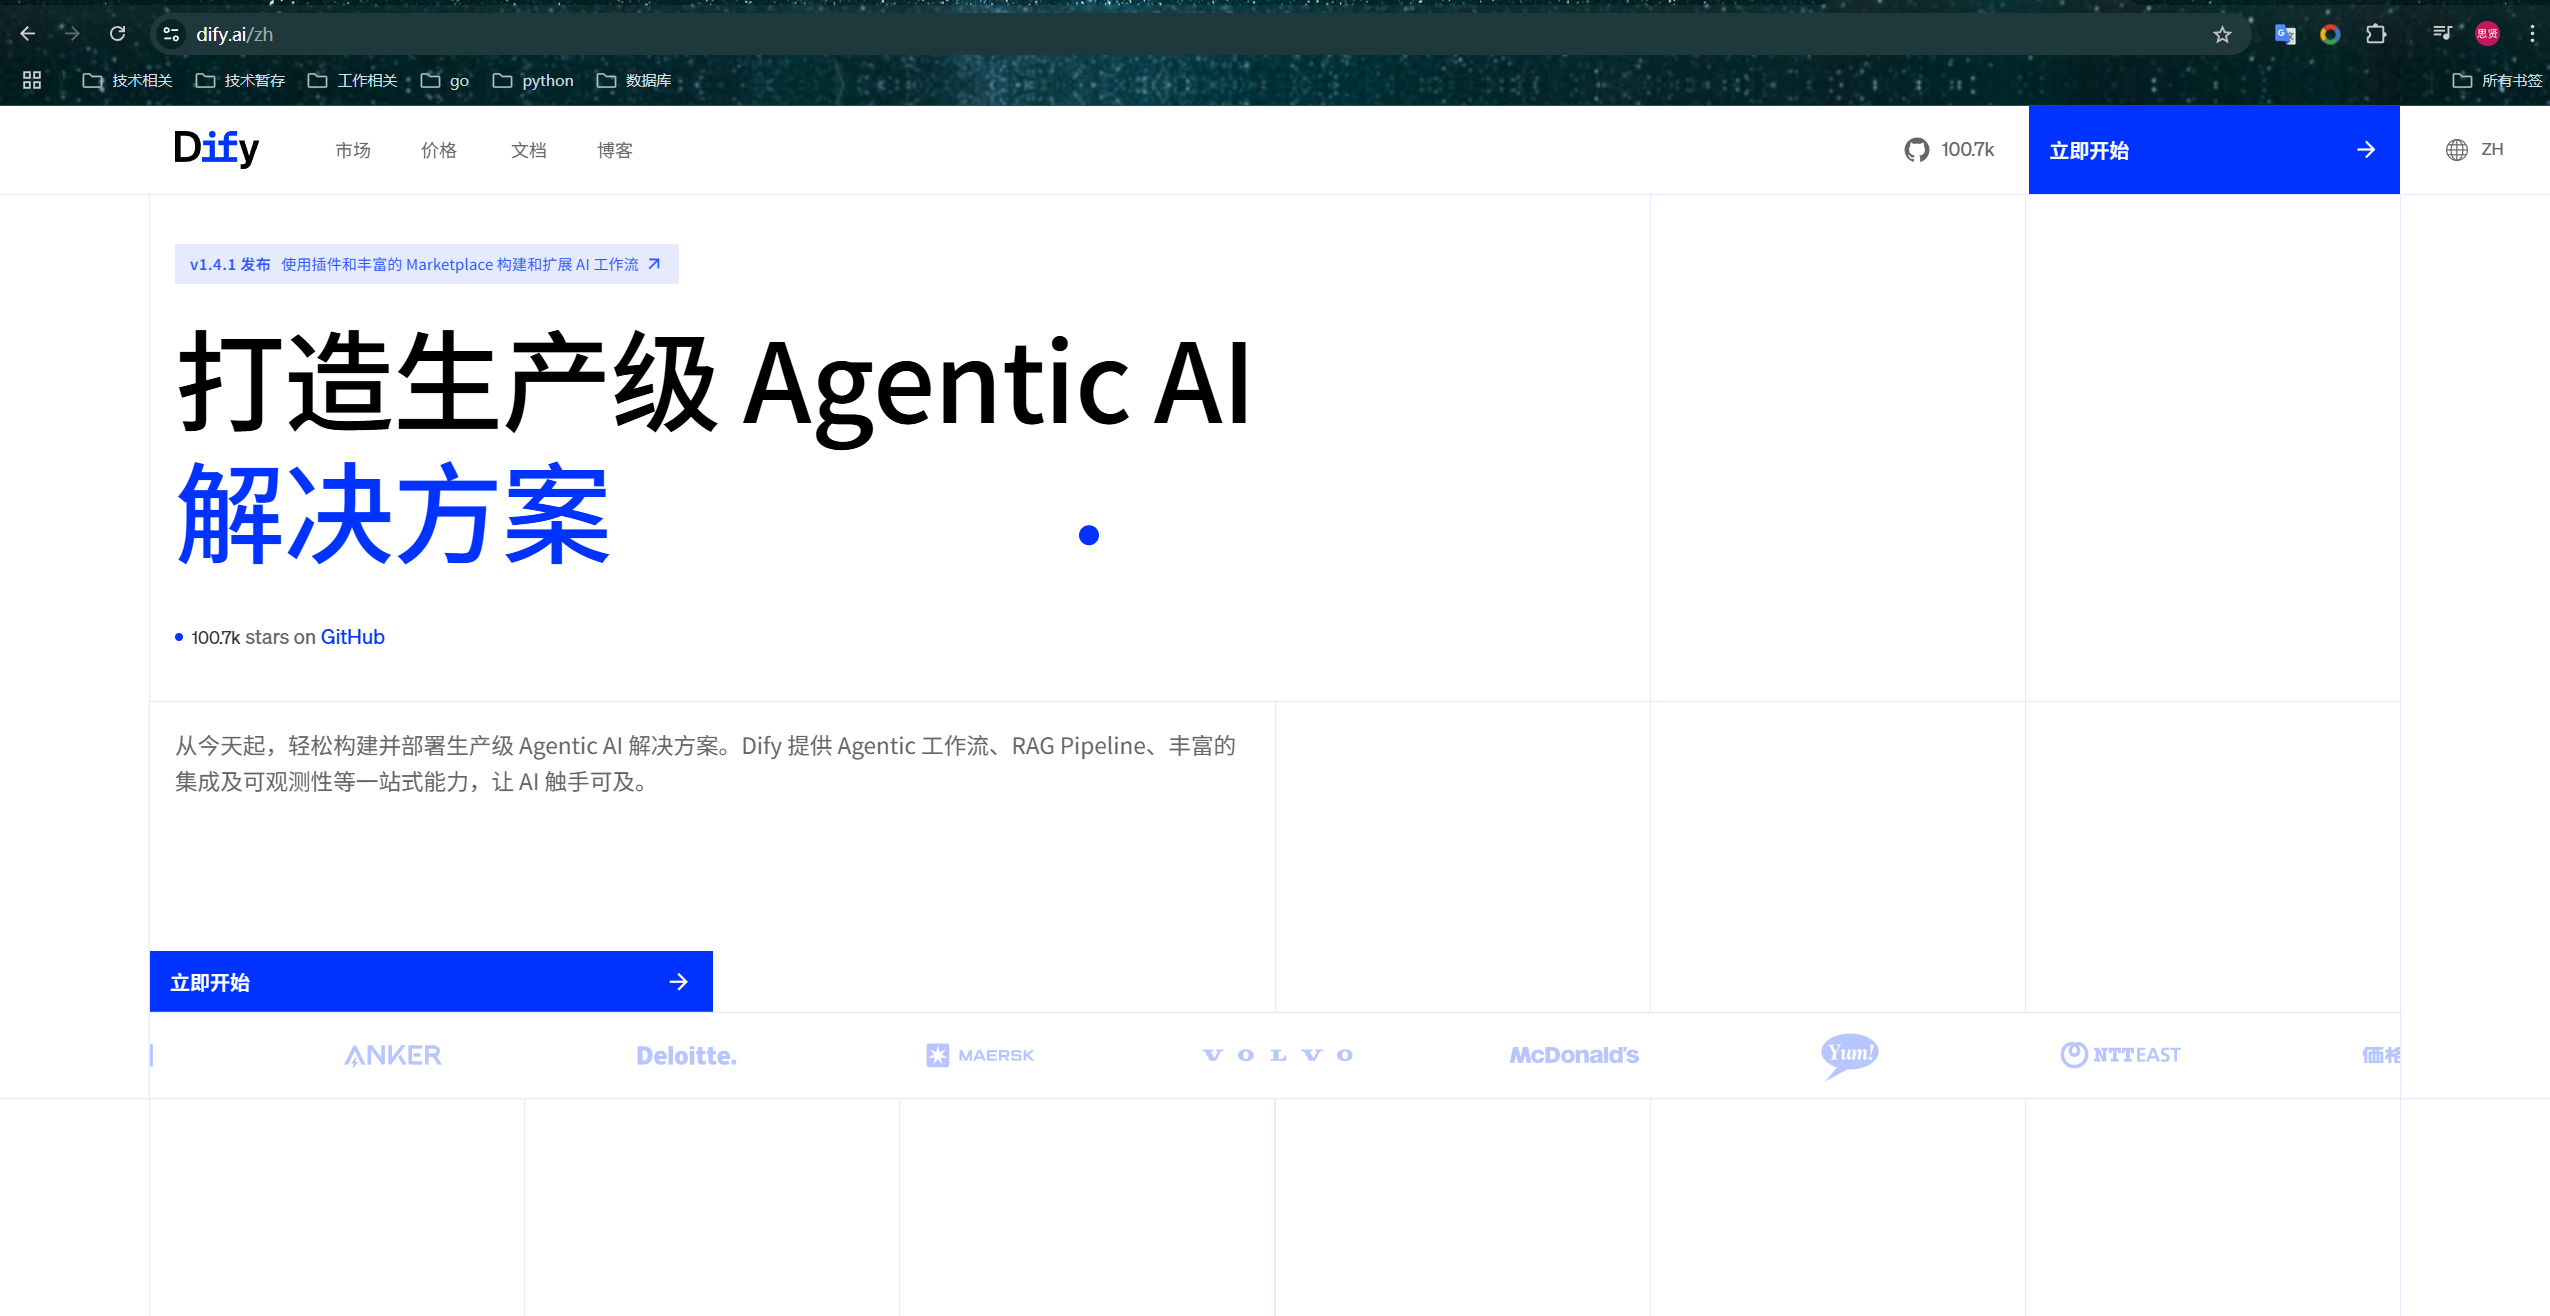Image resolution: width=2550 pixels, height=1316 pixels.
Task: Open the 价格 nav item
Action: [x=439, y=150]
